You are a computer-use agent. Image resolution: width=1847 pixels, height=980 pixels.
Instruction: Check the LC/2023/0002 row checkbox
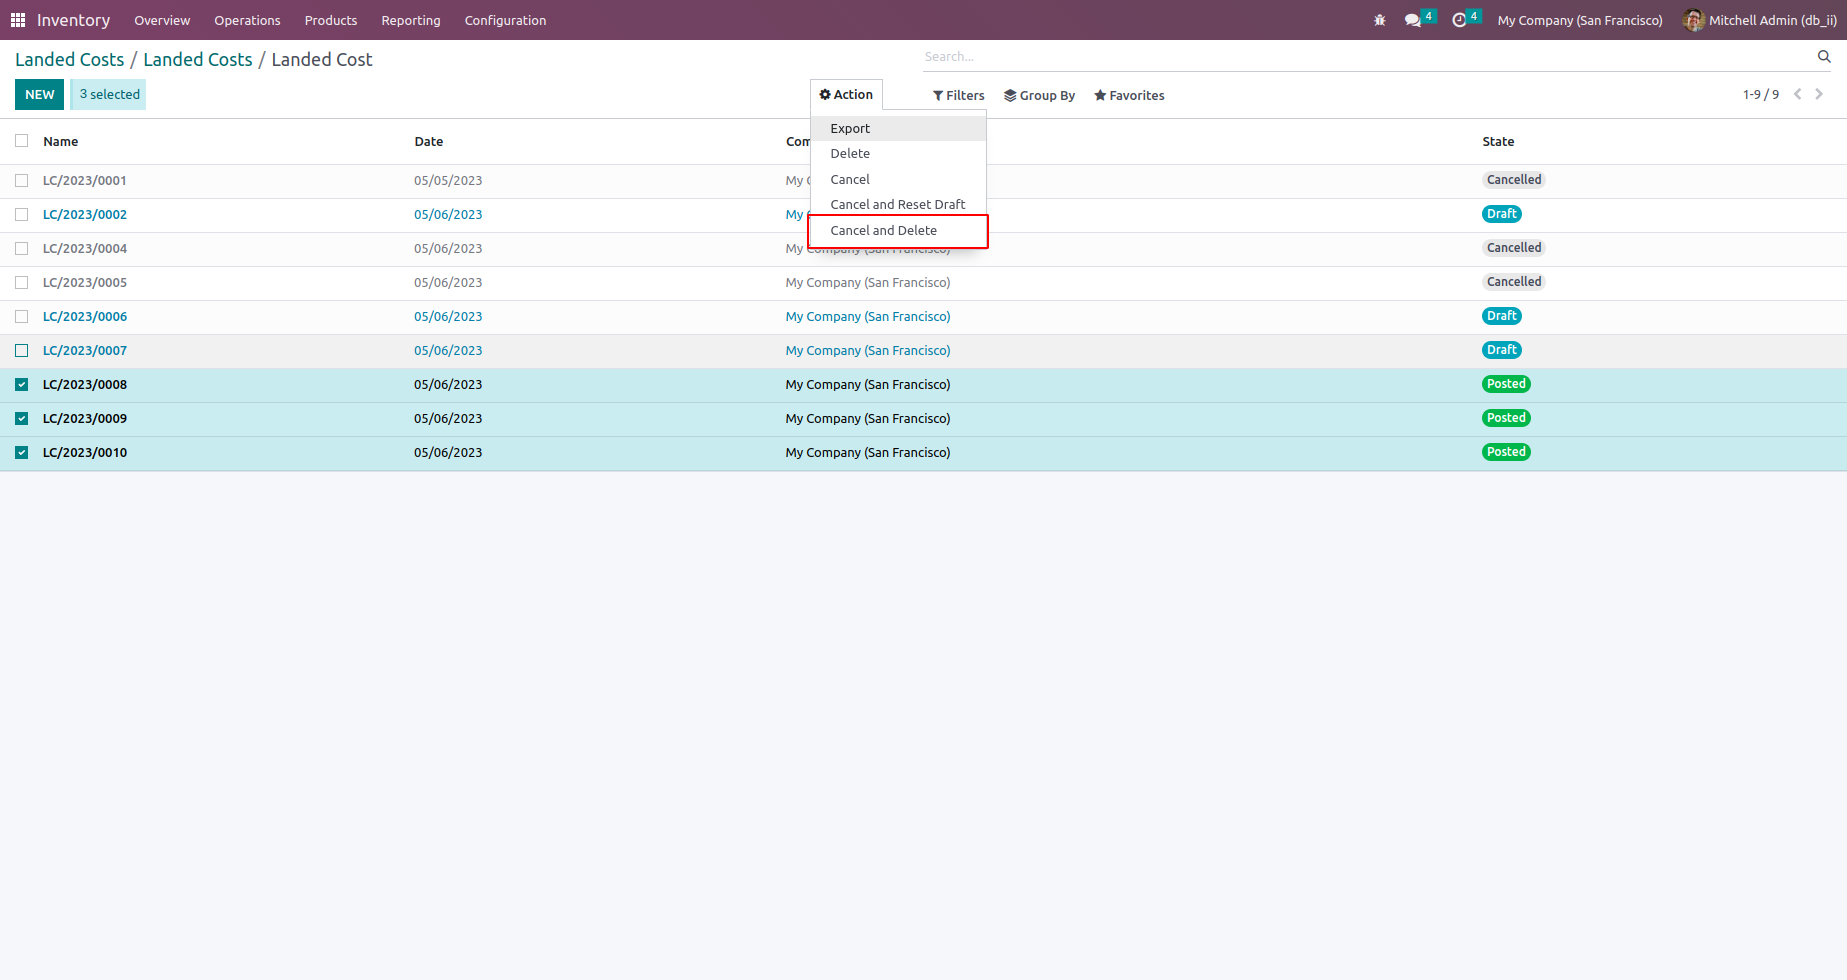pyautogui.click(x=22, y=215)
